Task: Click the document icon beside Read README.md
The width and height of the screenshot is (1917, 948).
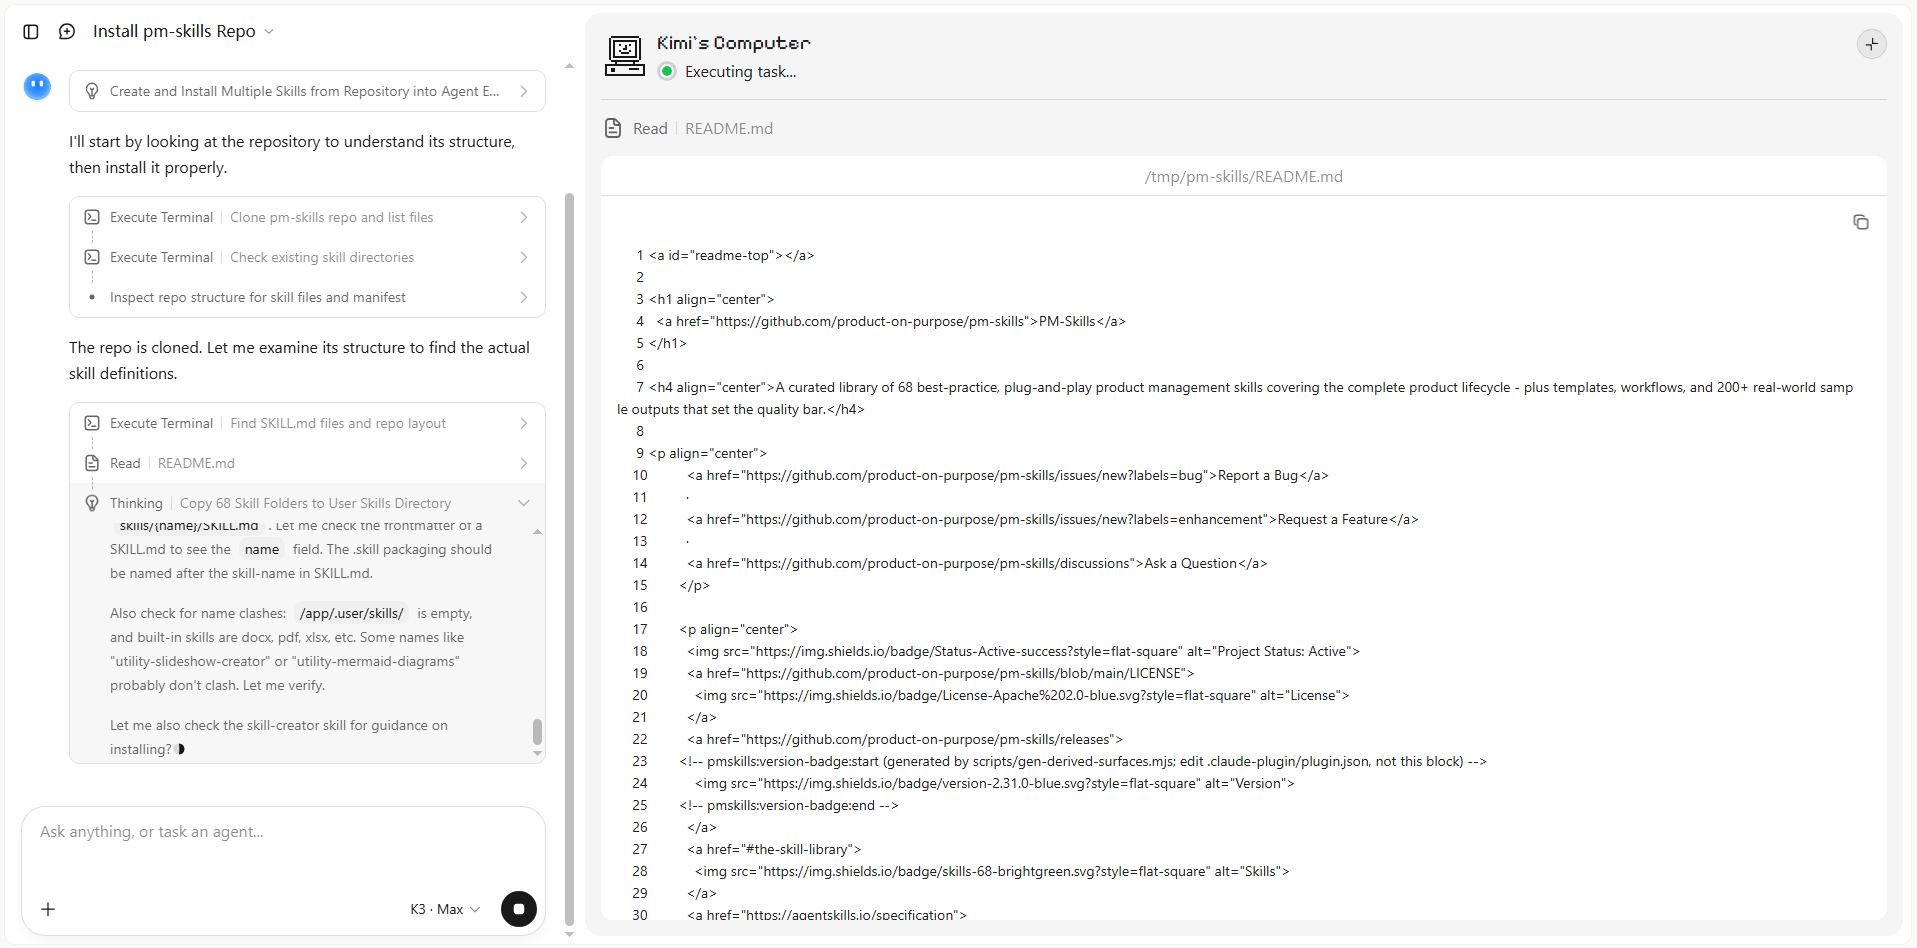Action: (613, 128)
